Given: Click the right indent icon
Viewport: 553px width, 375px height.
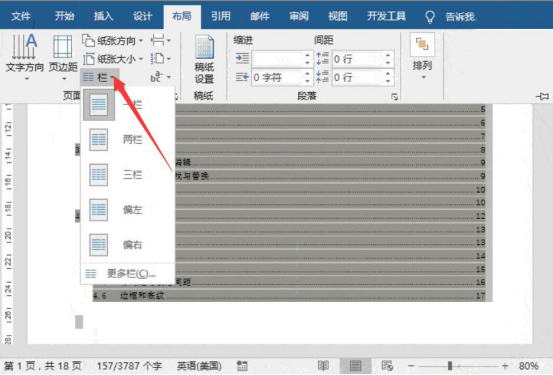Looking at the screenshot, I should coord(242,77).
